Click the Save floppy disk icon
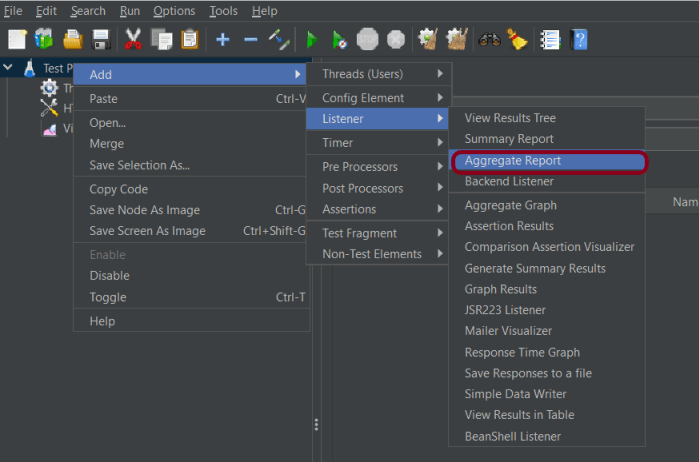Screen dimensions: 699x462 (x=100, y=40)
